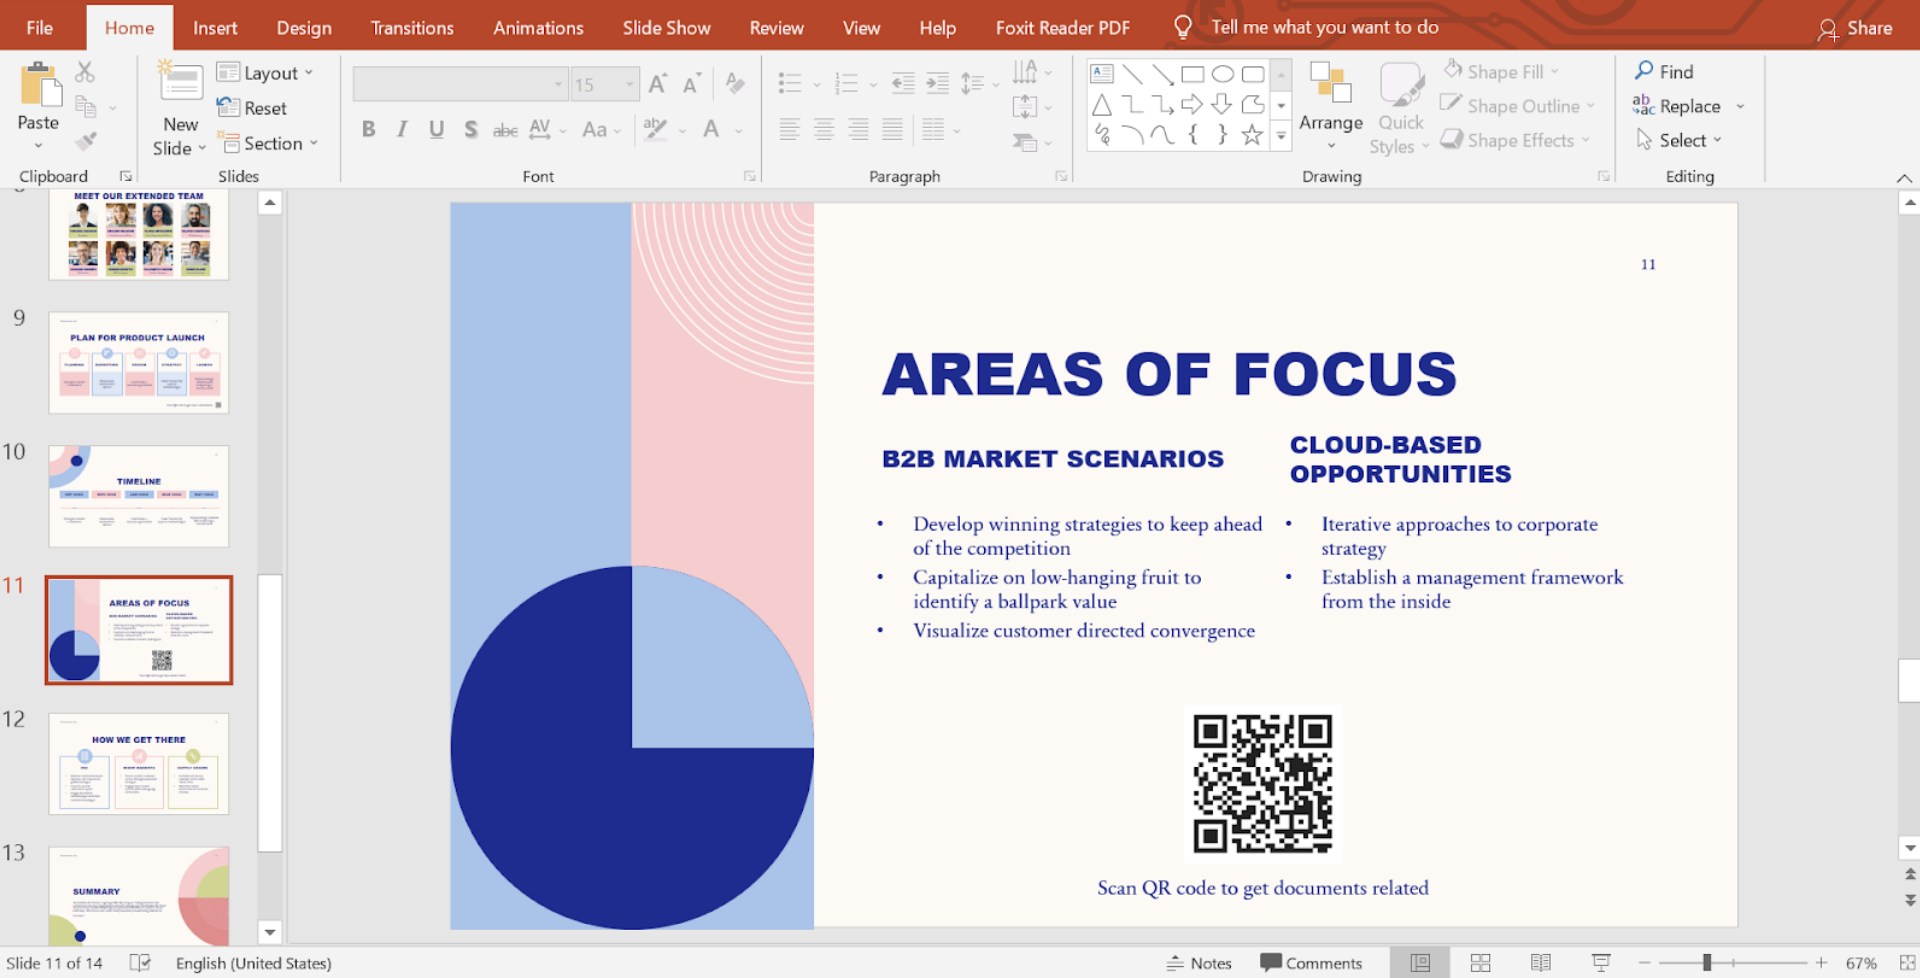Switch to the Design tab

tap(304, 28)
